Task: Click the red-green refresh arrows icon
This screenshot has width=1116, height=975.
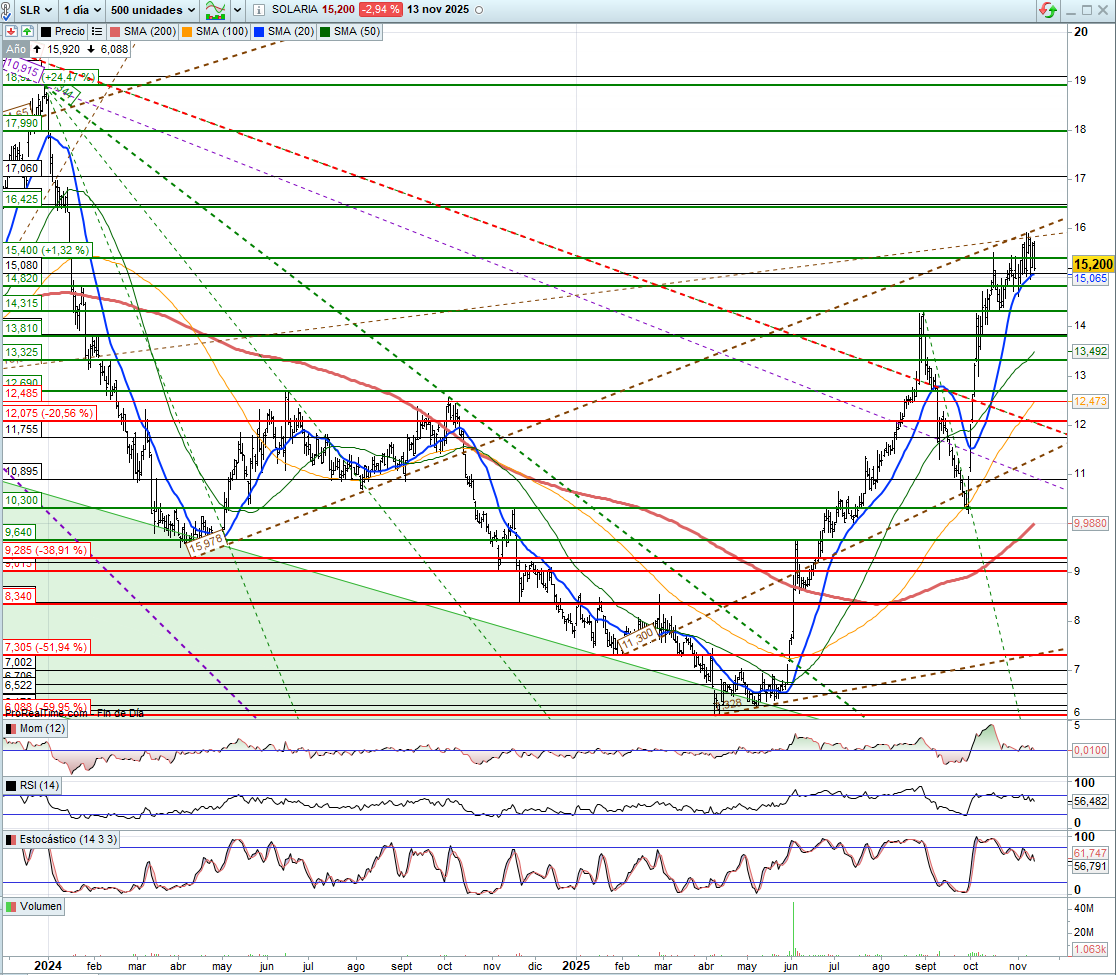Action: (1047, 10)
